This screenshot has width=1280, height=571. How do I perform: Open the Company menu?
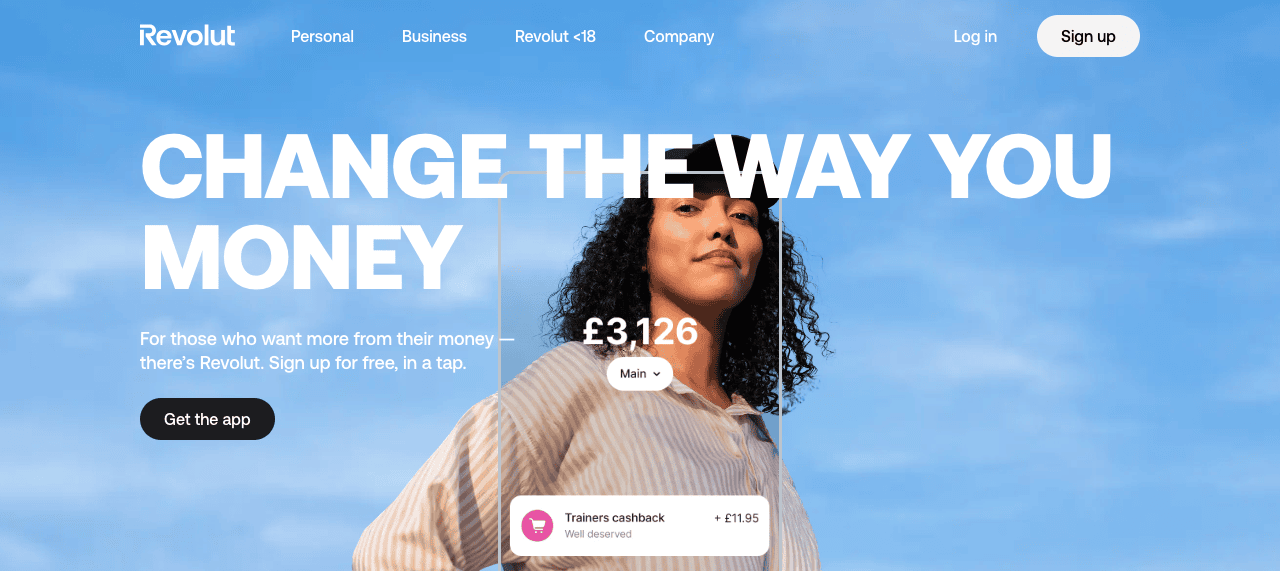click(x=679, y=36)
